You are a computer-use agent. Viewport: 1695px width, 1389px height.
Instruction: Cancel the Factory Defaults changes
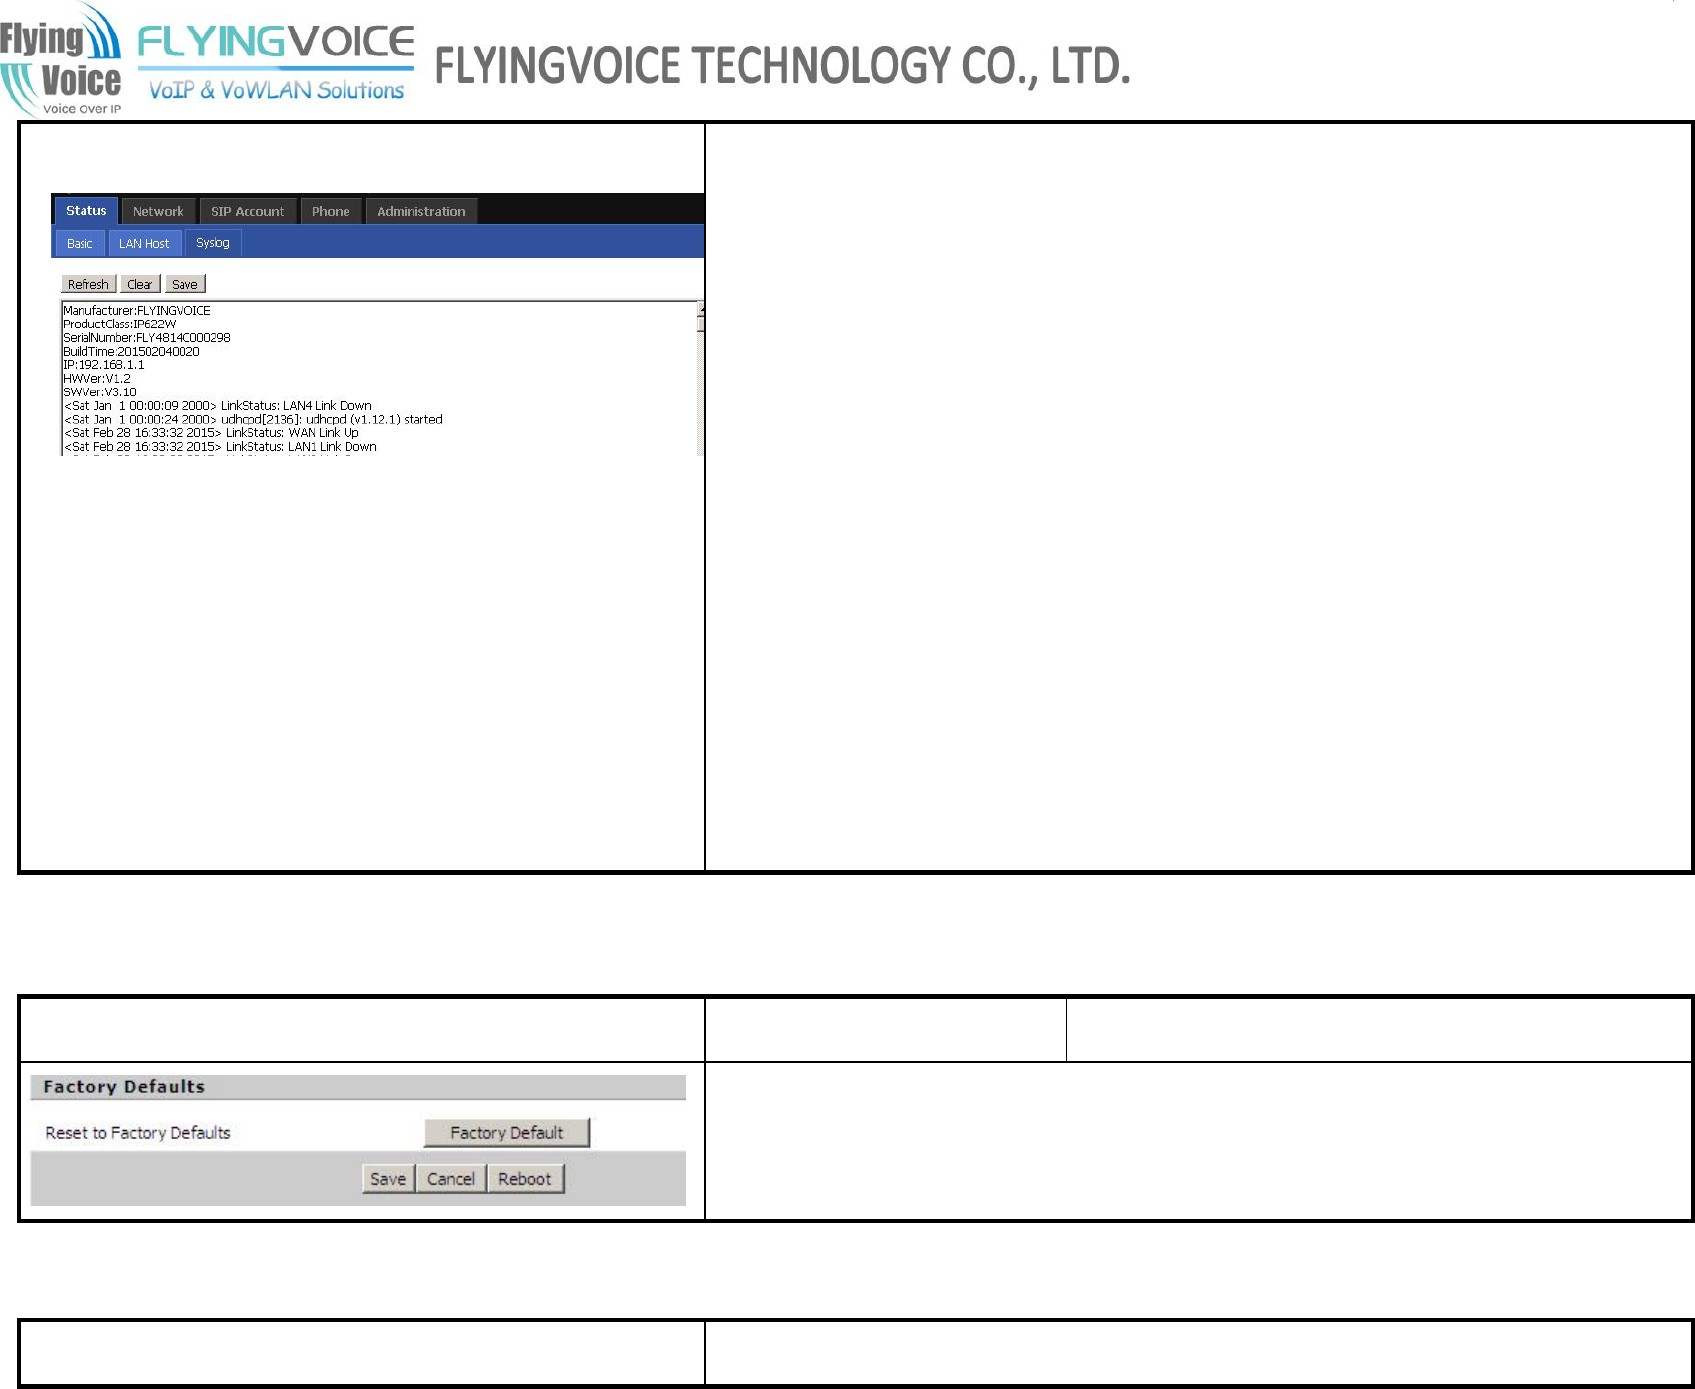point(451,1179)
